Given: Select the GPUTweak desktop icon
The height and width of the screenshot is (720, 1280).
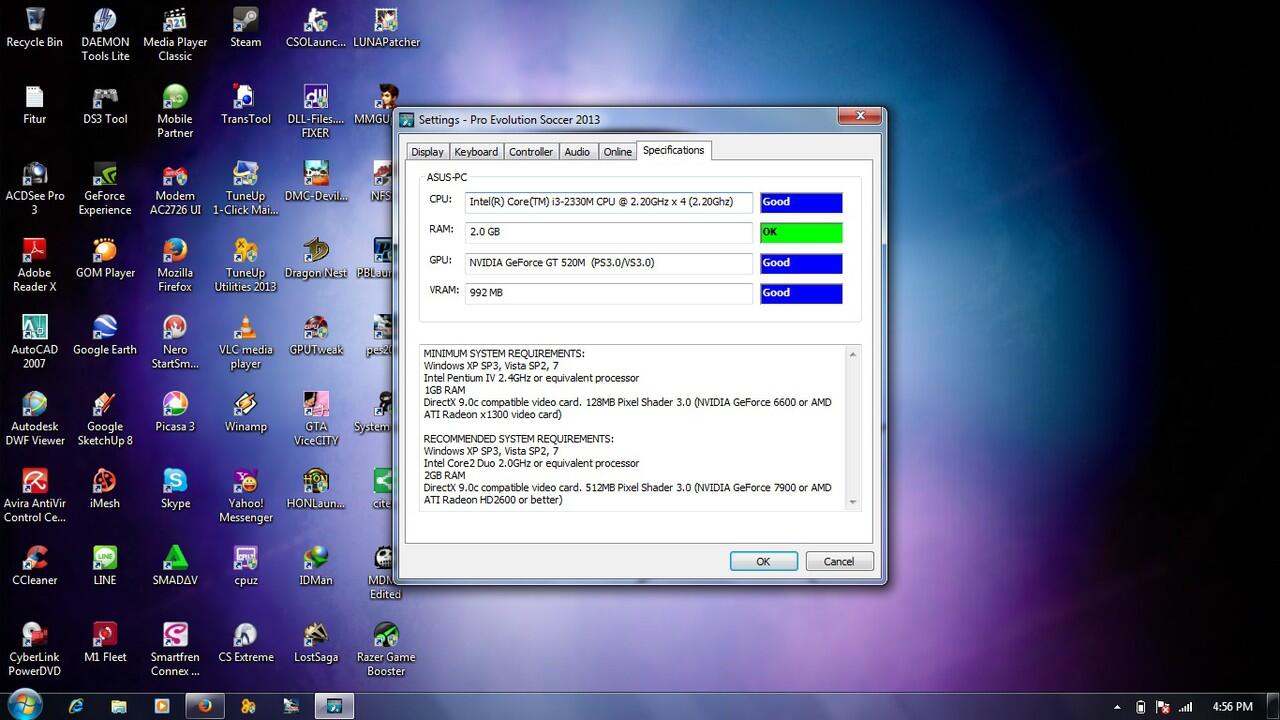Looking at the screenshot, I should click(316, 336).
